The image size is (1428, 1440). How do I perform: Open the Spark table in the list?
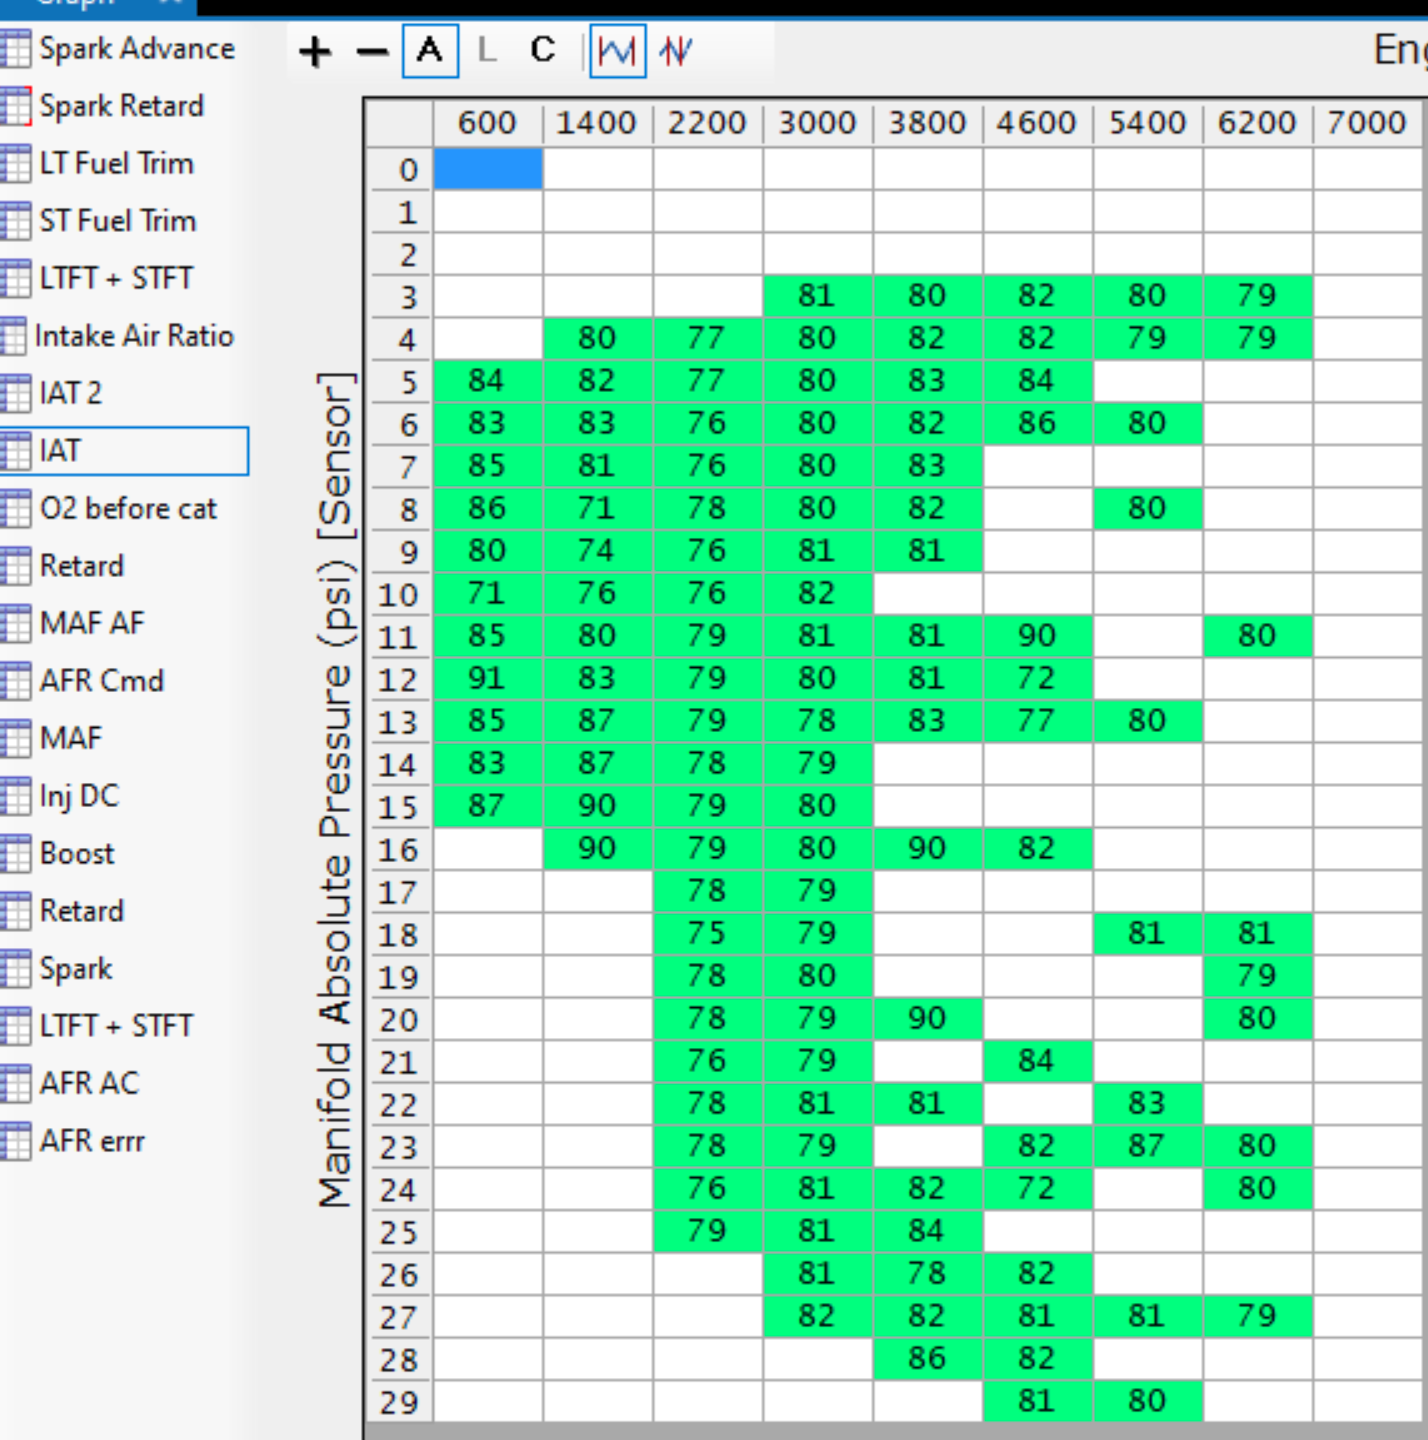pyautogui.click(x=76, y=969)
